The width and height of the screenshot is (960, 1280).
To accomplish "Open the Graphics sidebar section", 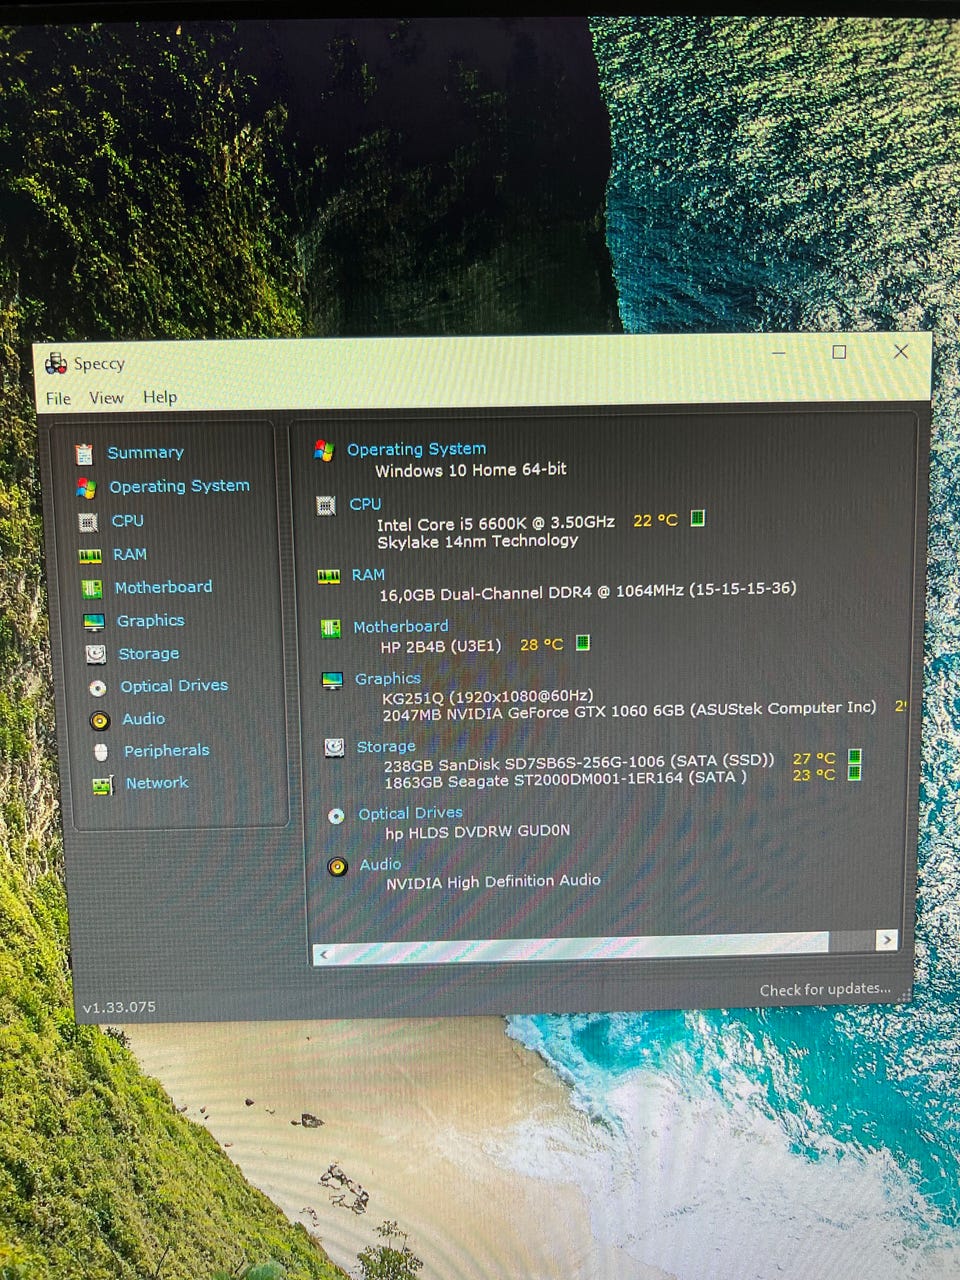I will coord(150,620).
